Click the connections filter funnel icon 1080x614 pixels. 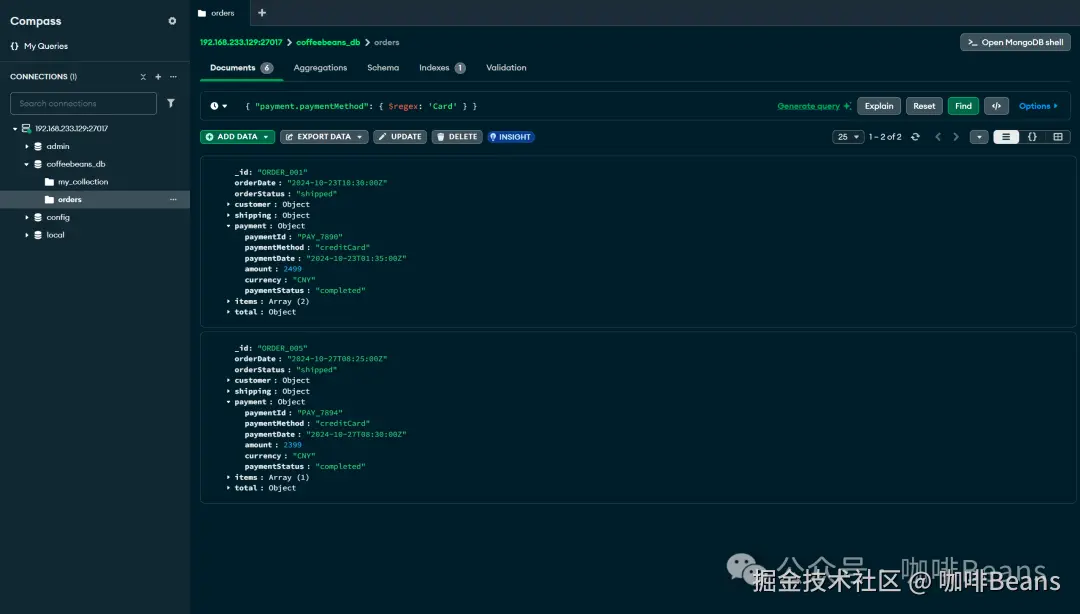click(x=171, y=103)
